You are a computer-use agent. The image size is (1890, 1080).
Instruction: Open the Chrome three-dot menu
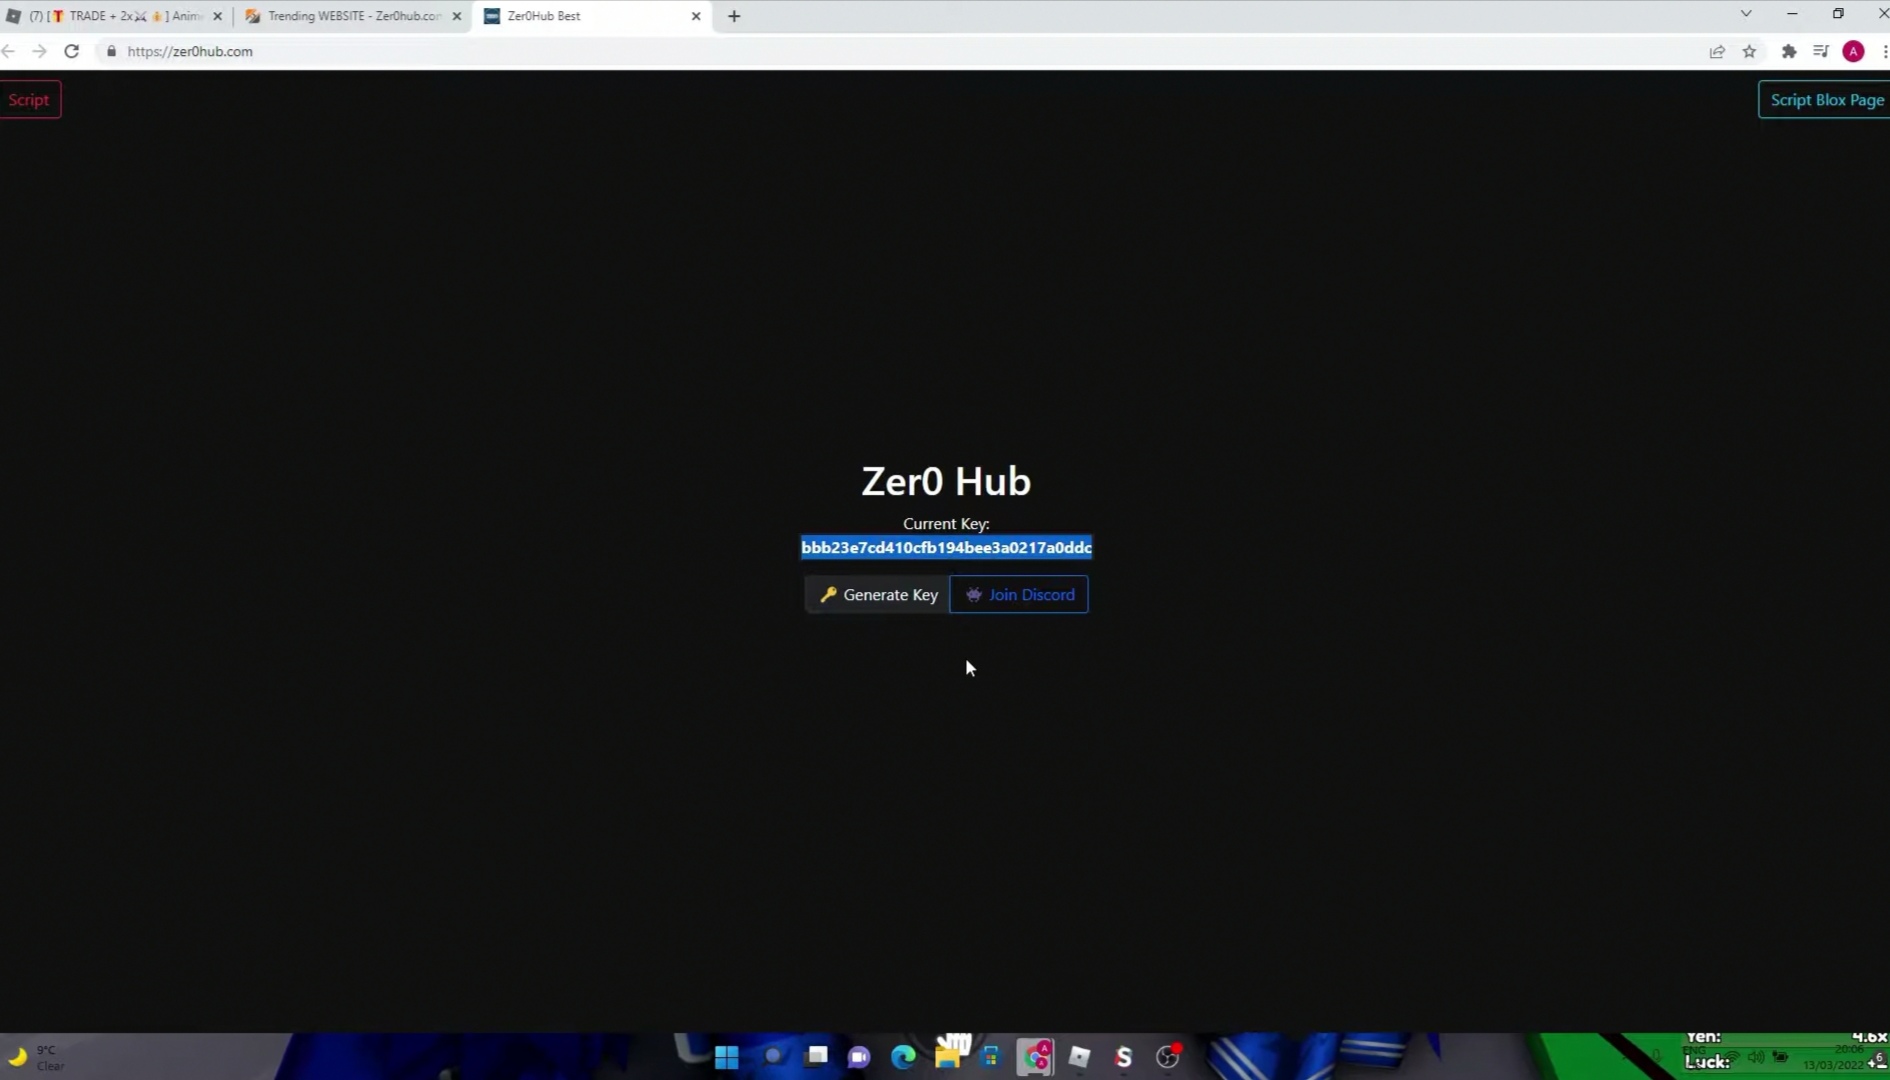tap(1884, 51)
